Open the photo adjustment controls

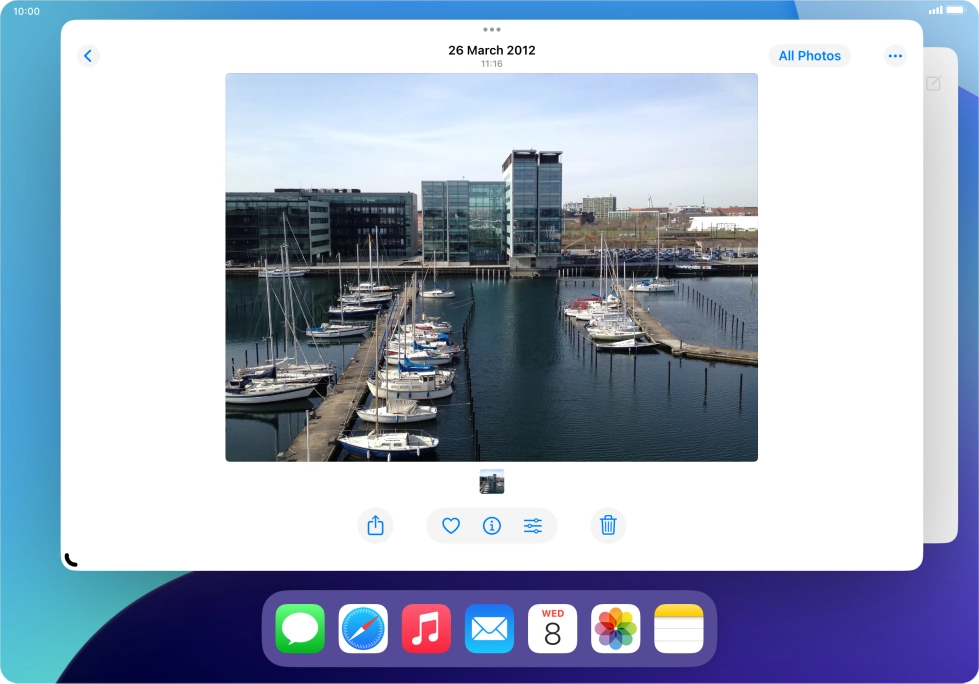533,525
